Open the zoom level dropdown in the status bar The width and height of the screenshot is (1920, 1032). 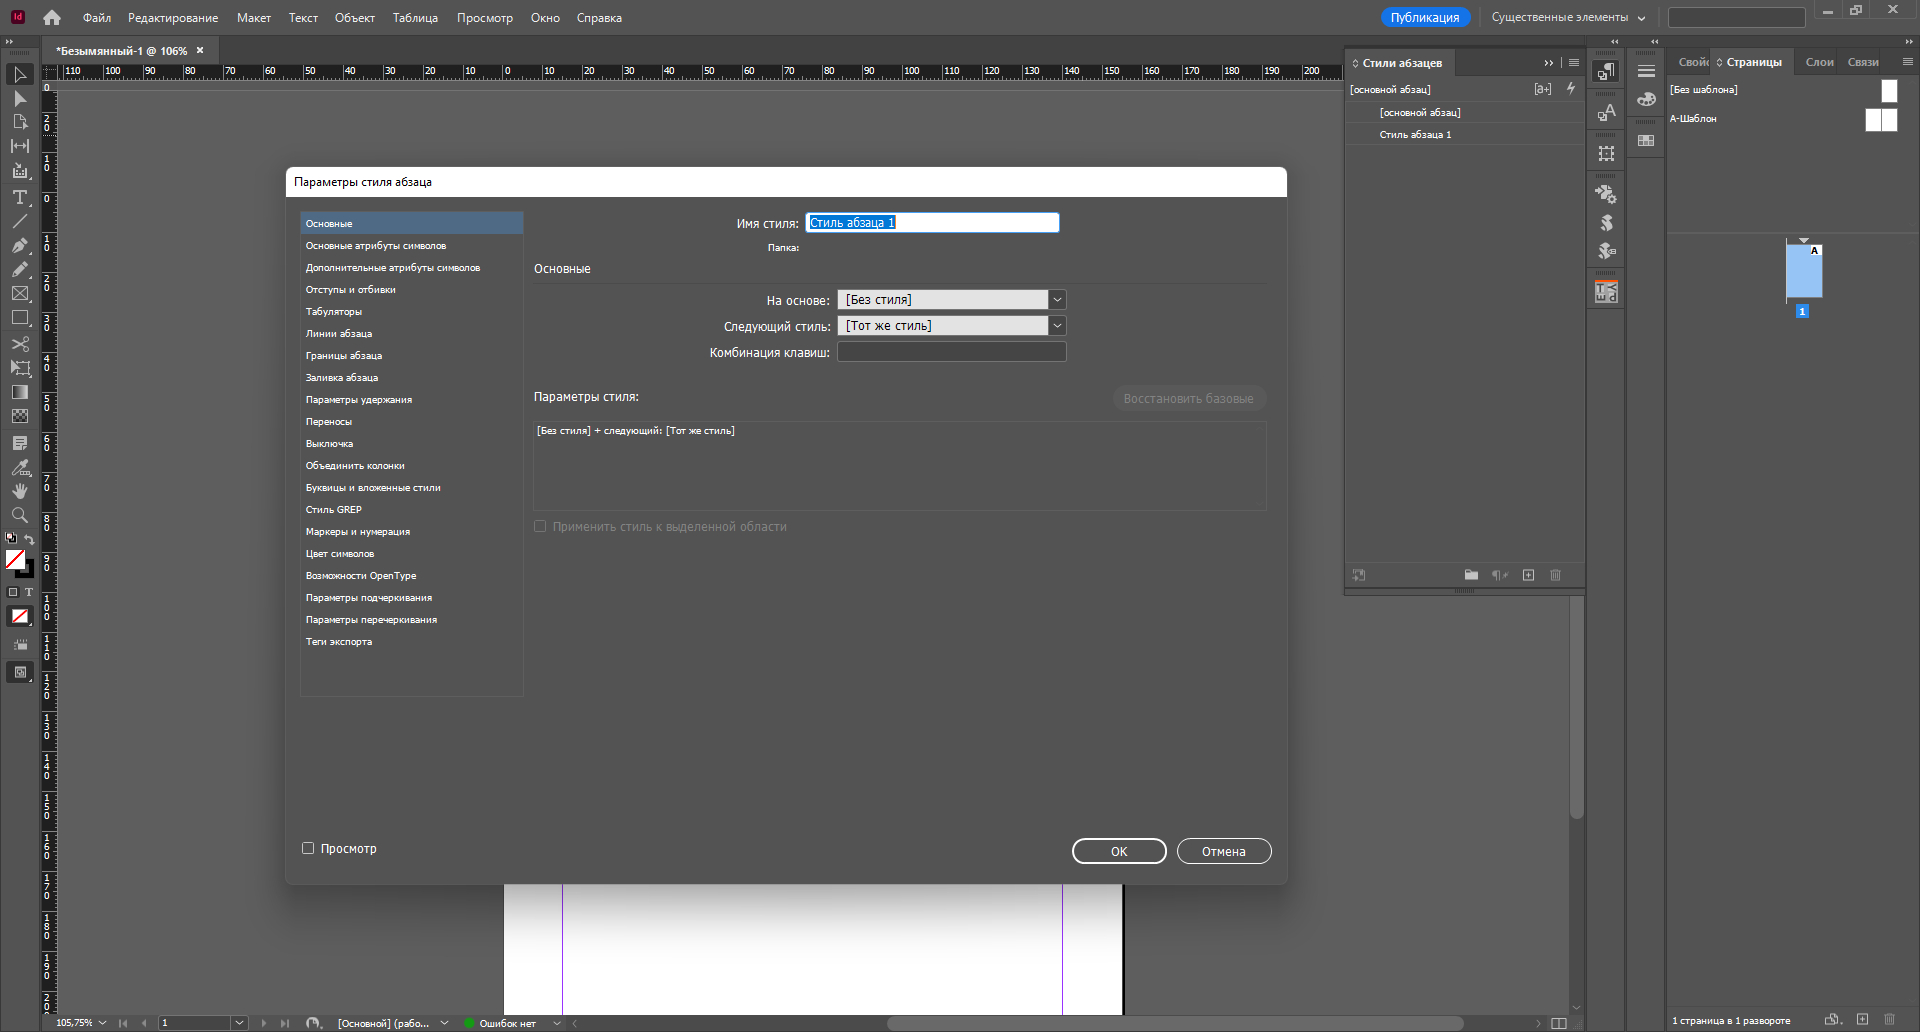click(x=102, y=1023)
